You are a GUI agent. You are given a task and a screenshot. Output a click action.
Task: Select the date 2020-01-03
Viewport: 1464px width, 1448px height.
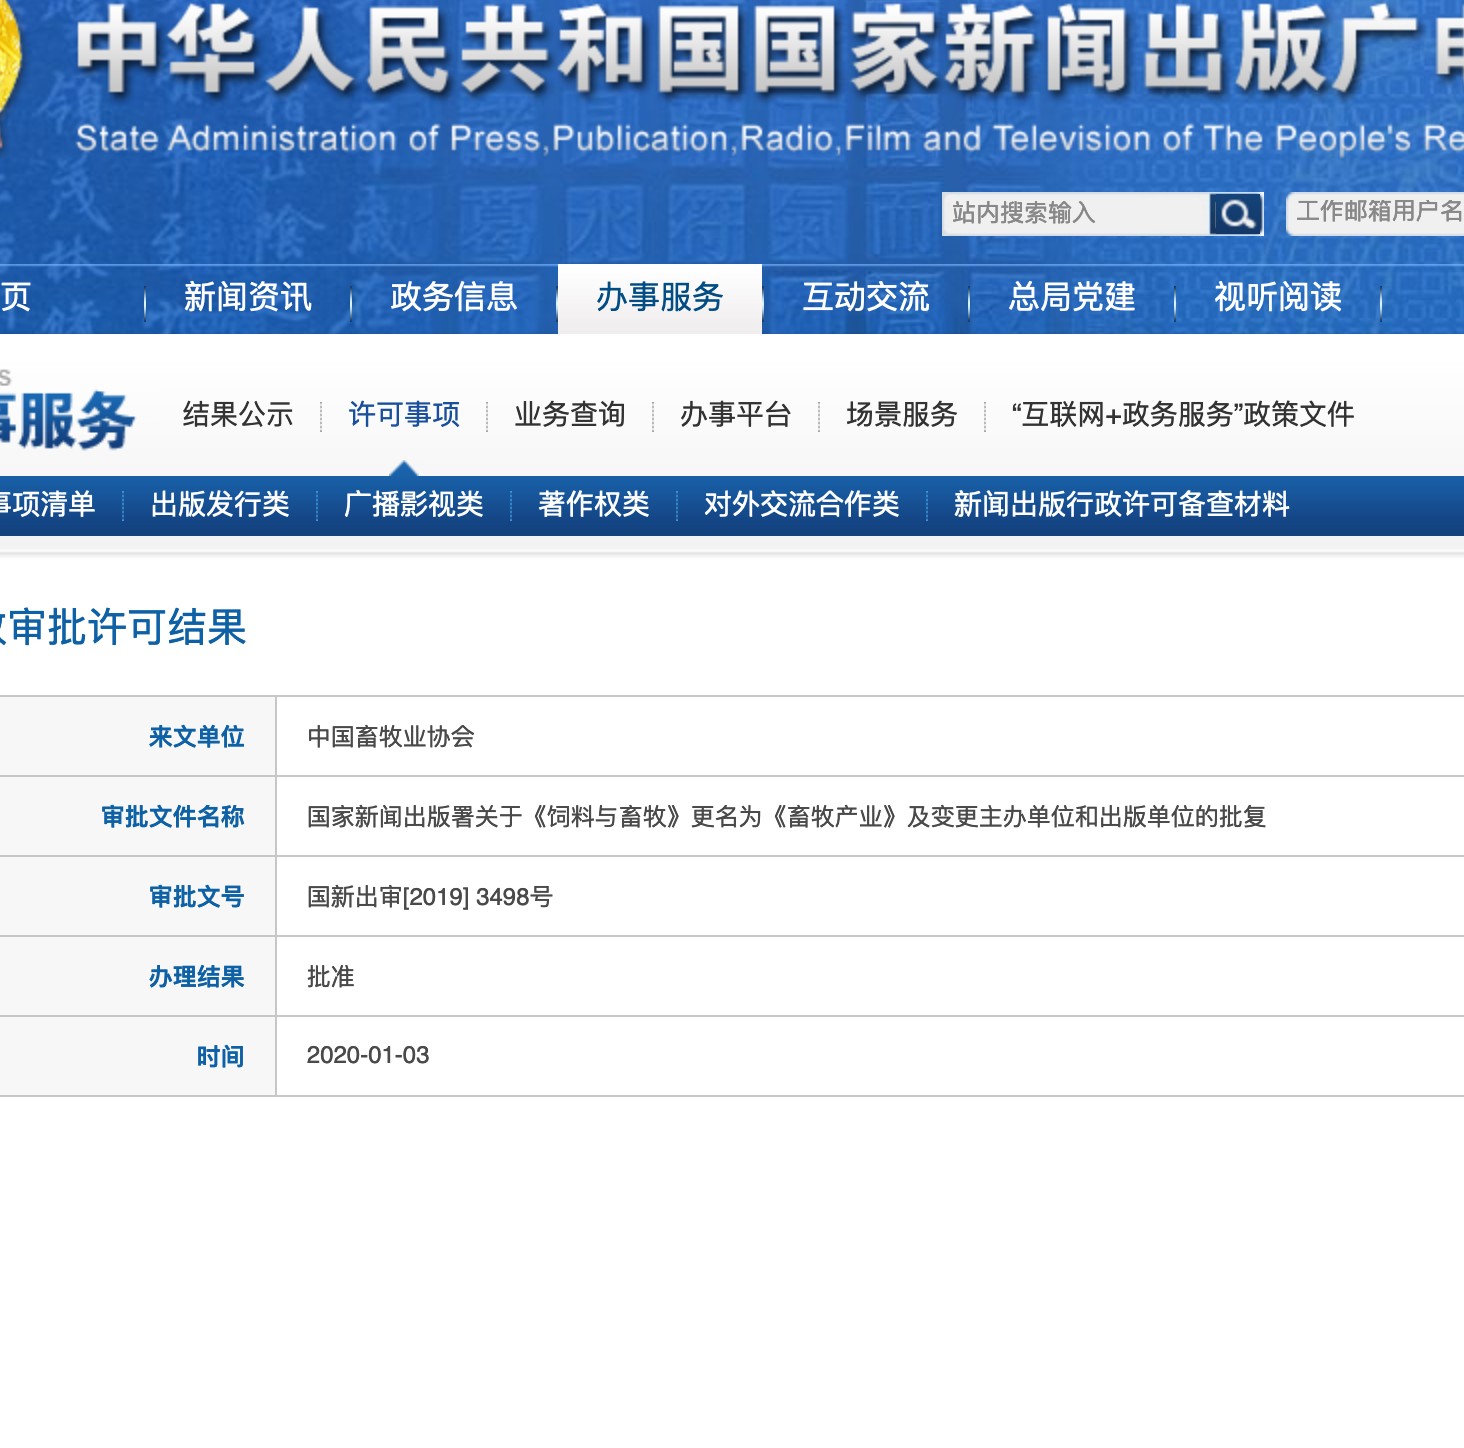coord(368,1056)
